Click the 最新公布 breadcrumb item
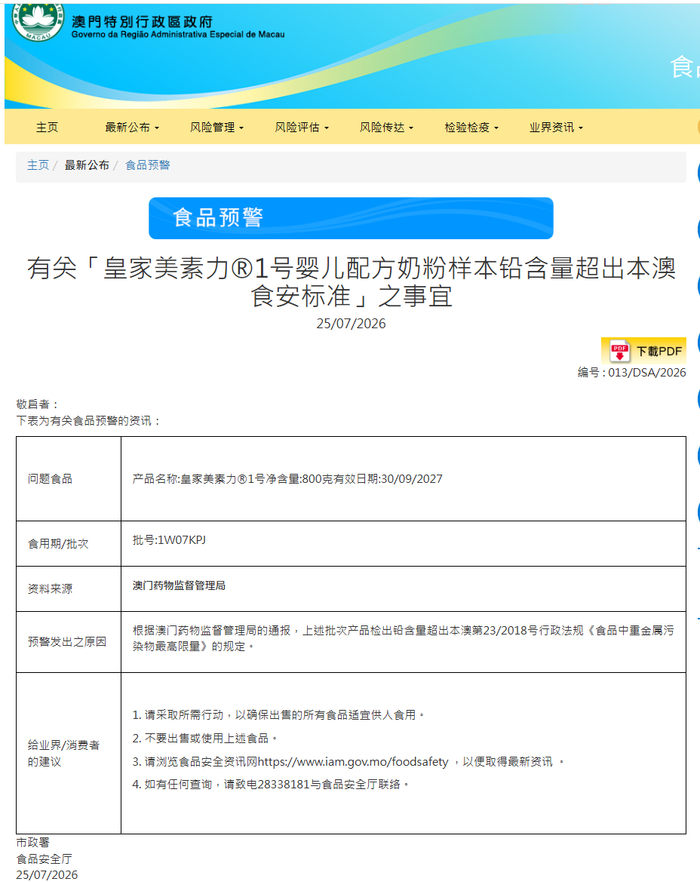The image size is (700, 882). [87, 165]
